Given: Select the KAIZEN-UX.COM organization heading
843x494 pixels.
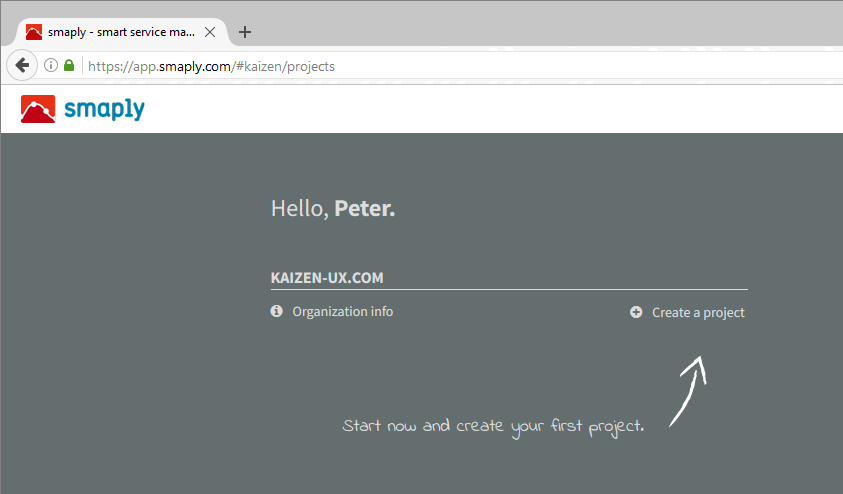Looking at the screenshot, I should (x=327, y=278).
